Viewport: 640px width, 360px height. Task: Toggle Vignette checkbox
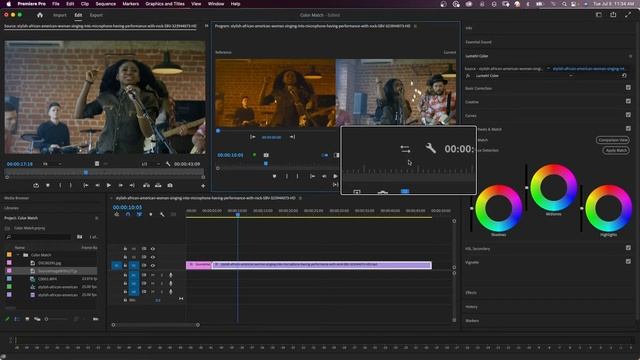628,261
